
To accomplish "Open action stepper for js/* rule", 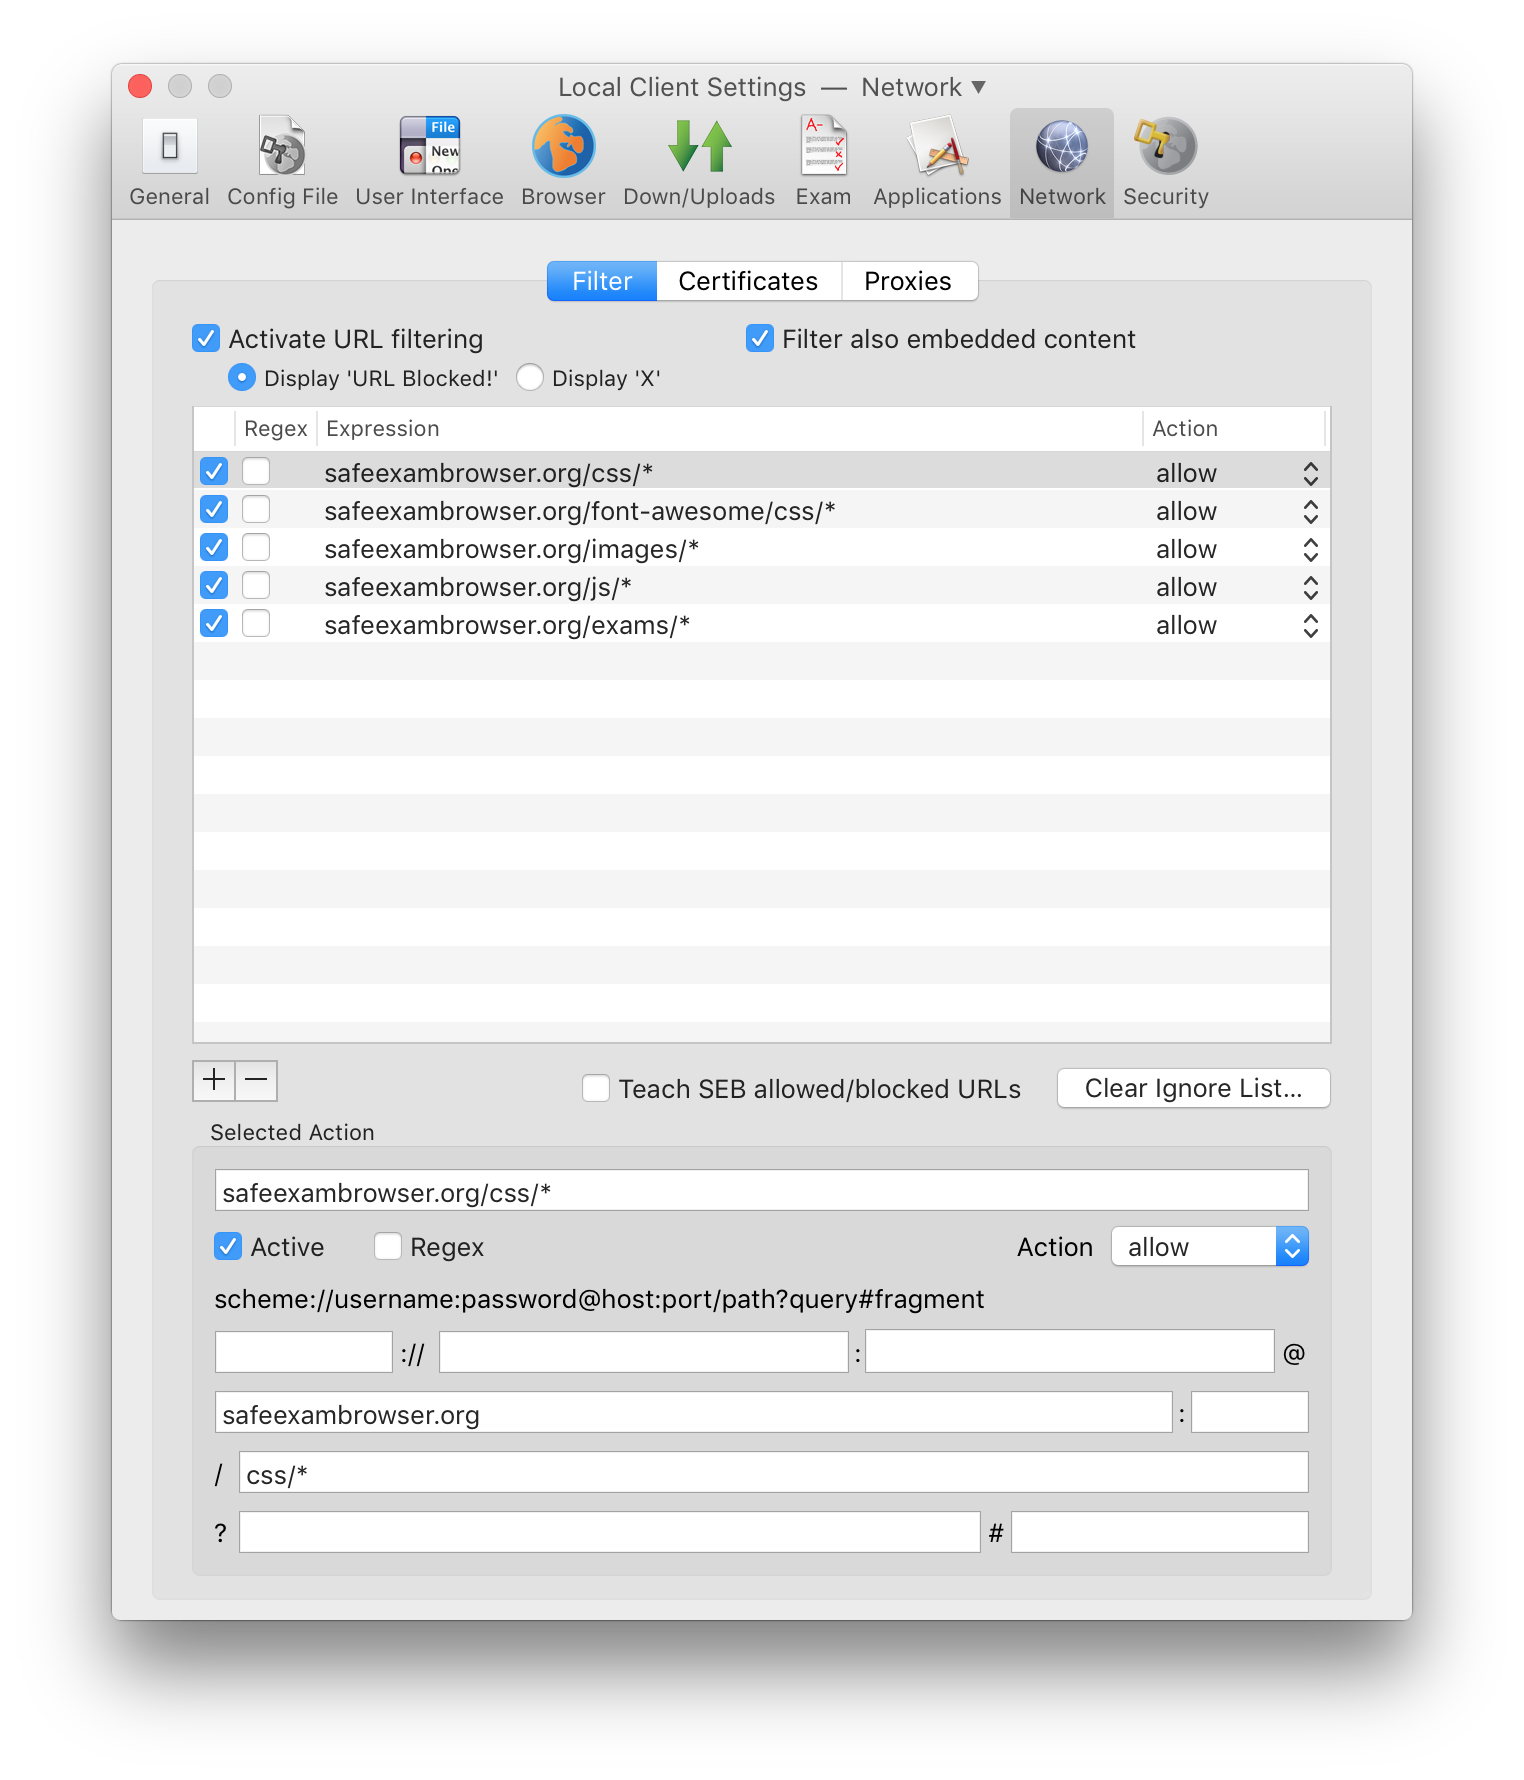I will [x=1310, y=587].
